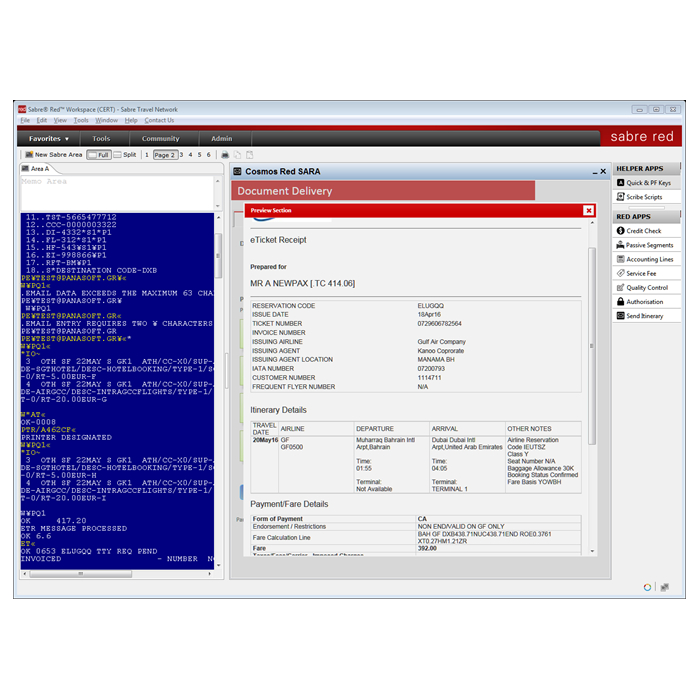This screenshot has width=700, height=700.
Task: Expand the Favorites dropdown
Action: click(x=49, y=139)
